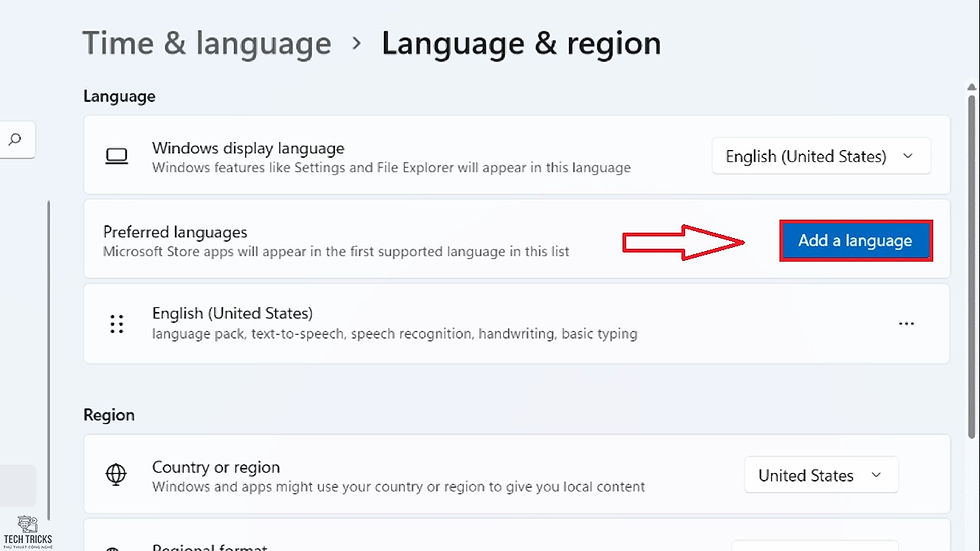Open the English (United States) more options menu
This screenshot has height=551, width=980.
pyautogui.click(x=906, y=324)
